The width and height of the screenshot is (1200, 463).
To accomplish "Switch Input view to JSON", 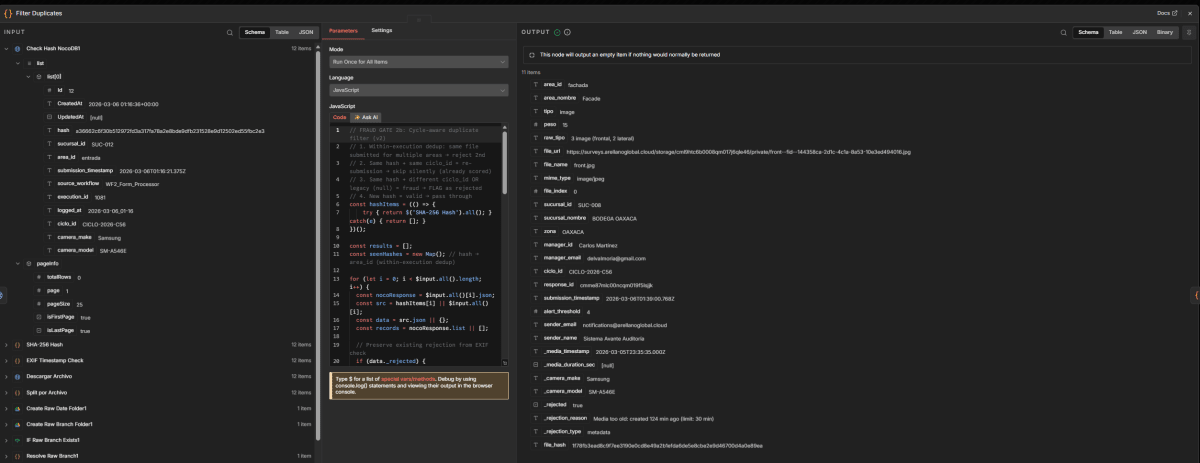I will tap(306, 33).
